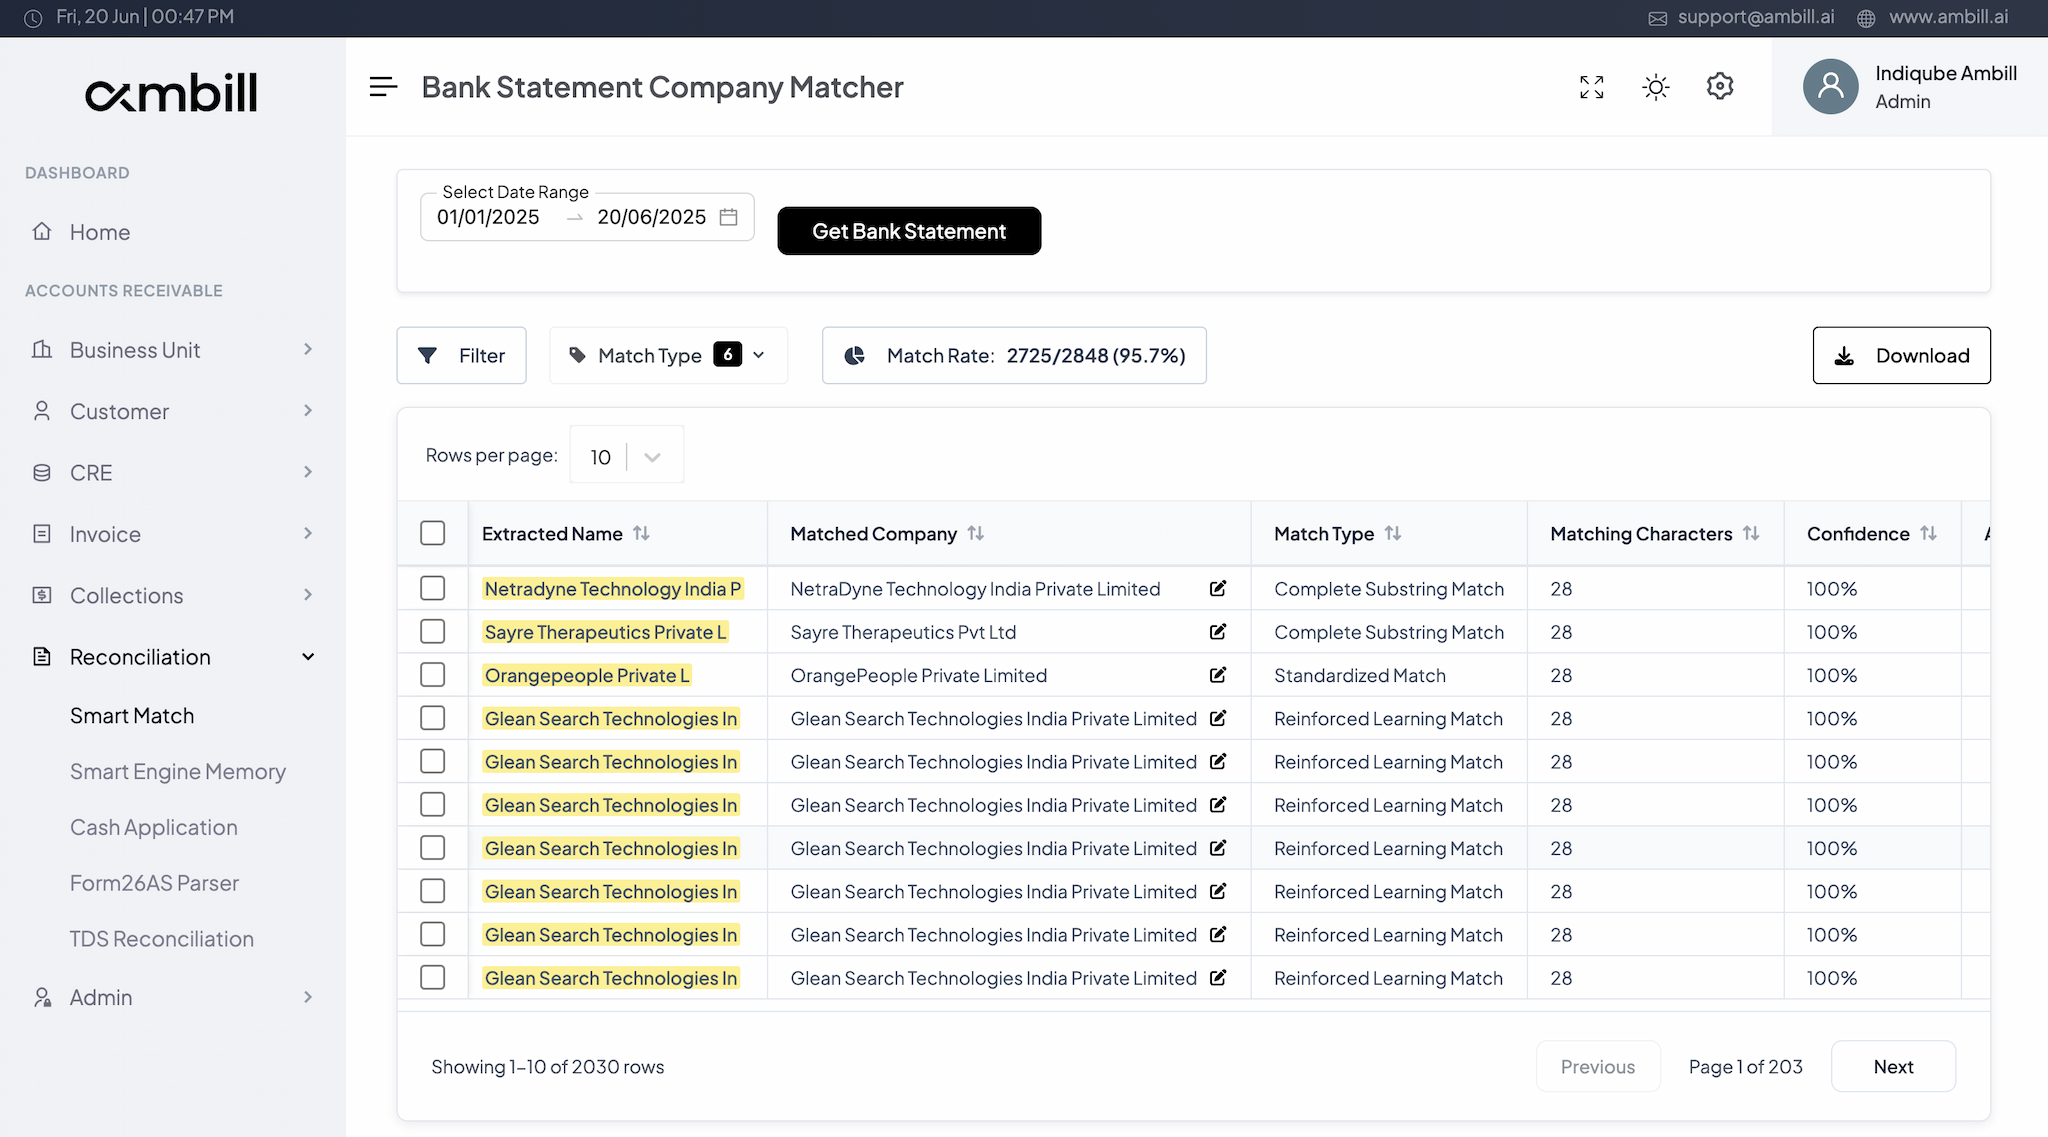Click the Invoice icon in sidebar
Viewport: 2048px width, 1137px height.
click(x=42, y=533)
